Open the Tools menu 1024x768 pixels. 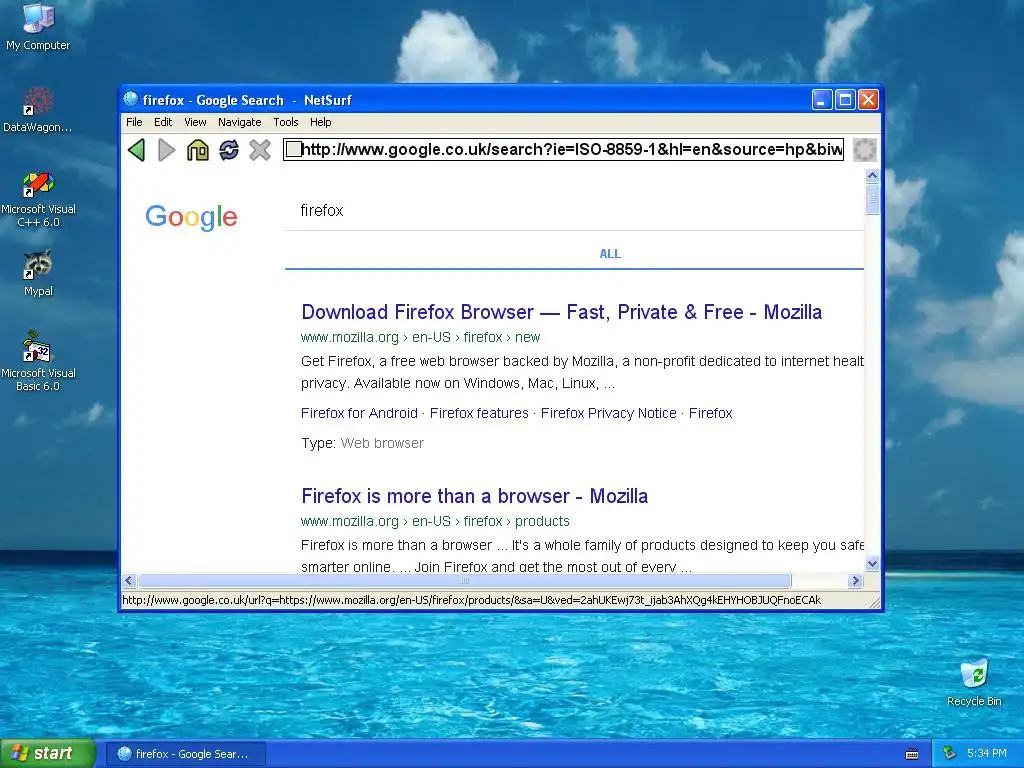(285, 122)
